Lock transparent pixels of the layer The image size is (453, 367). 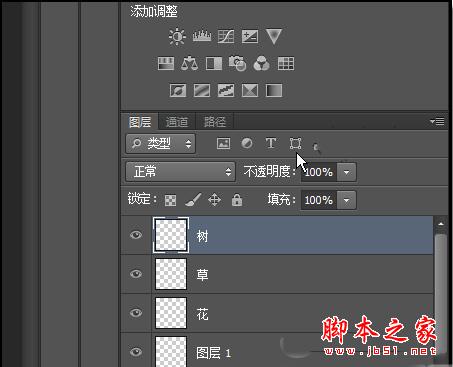[x=170, y=200]
